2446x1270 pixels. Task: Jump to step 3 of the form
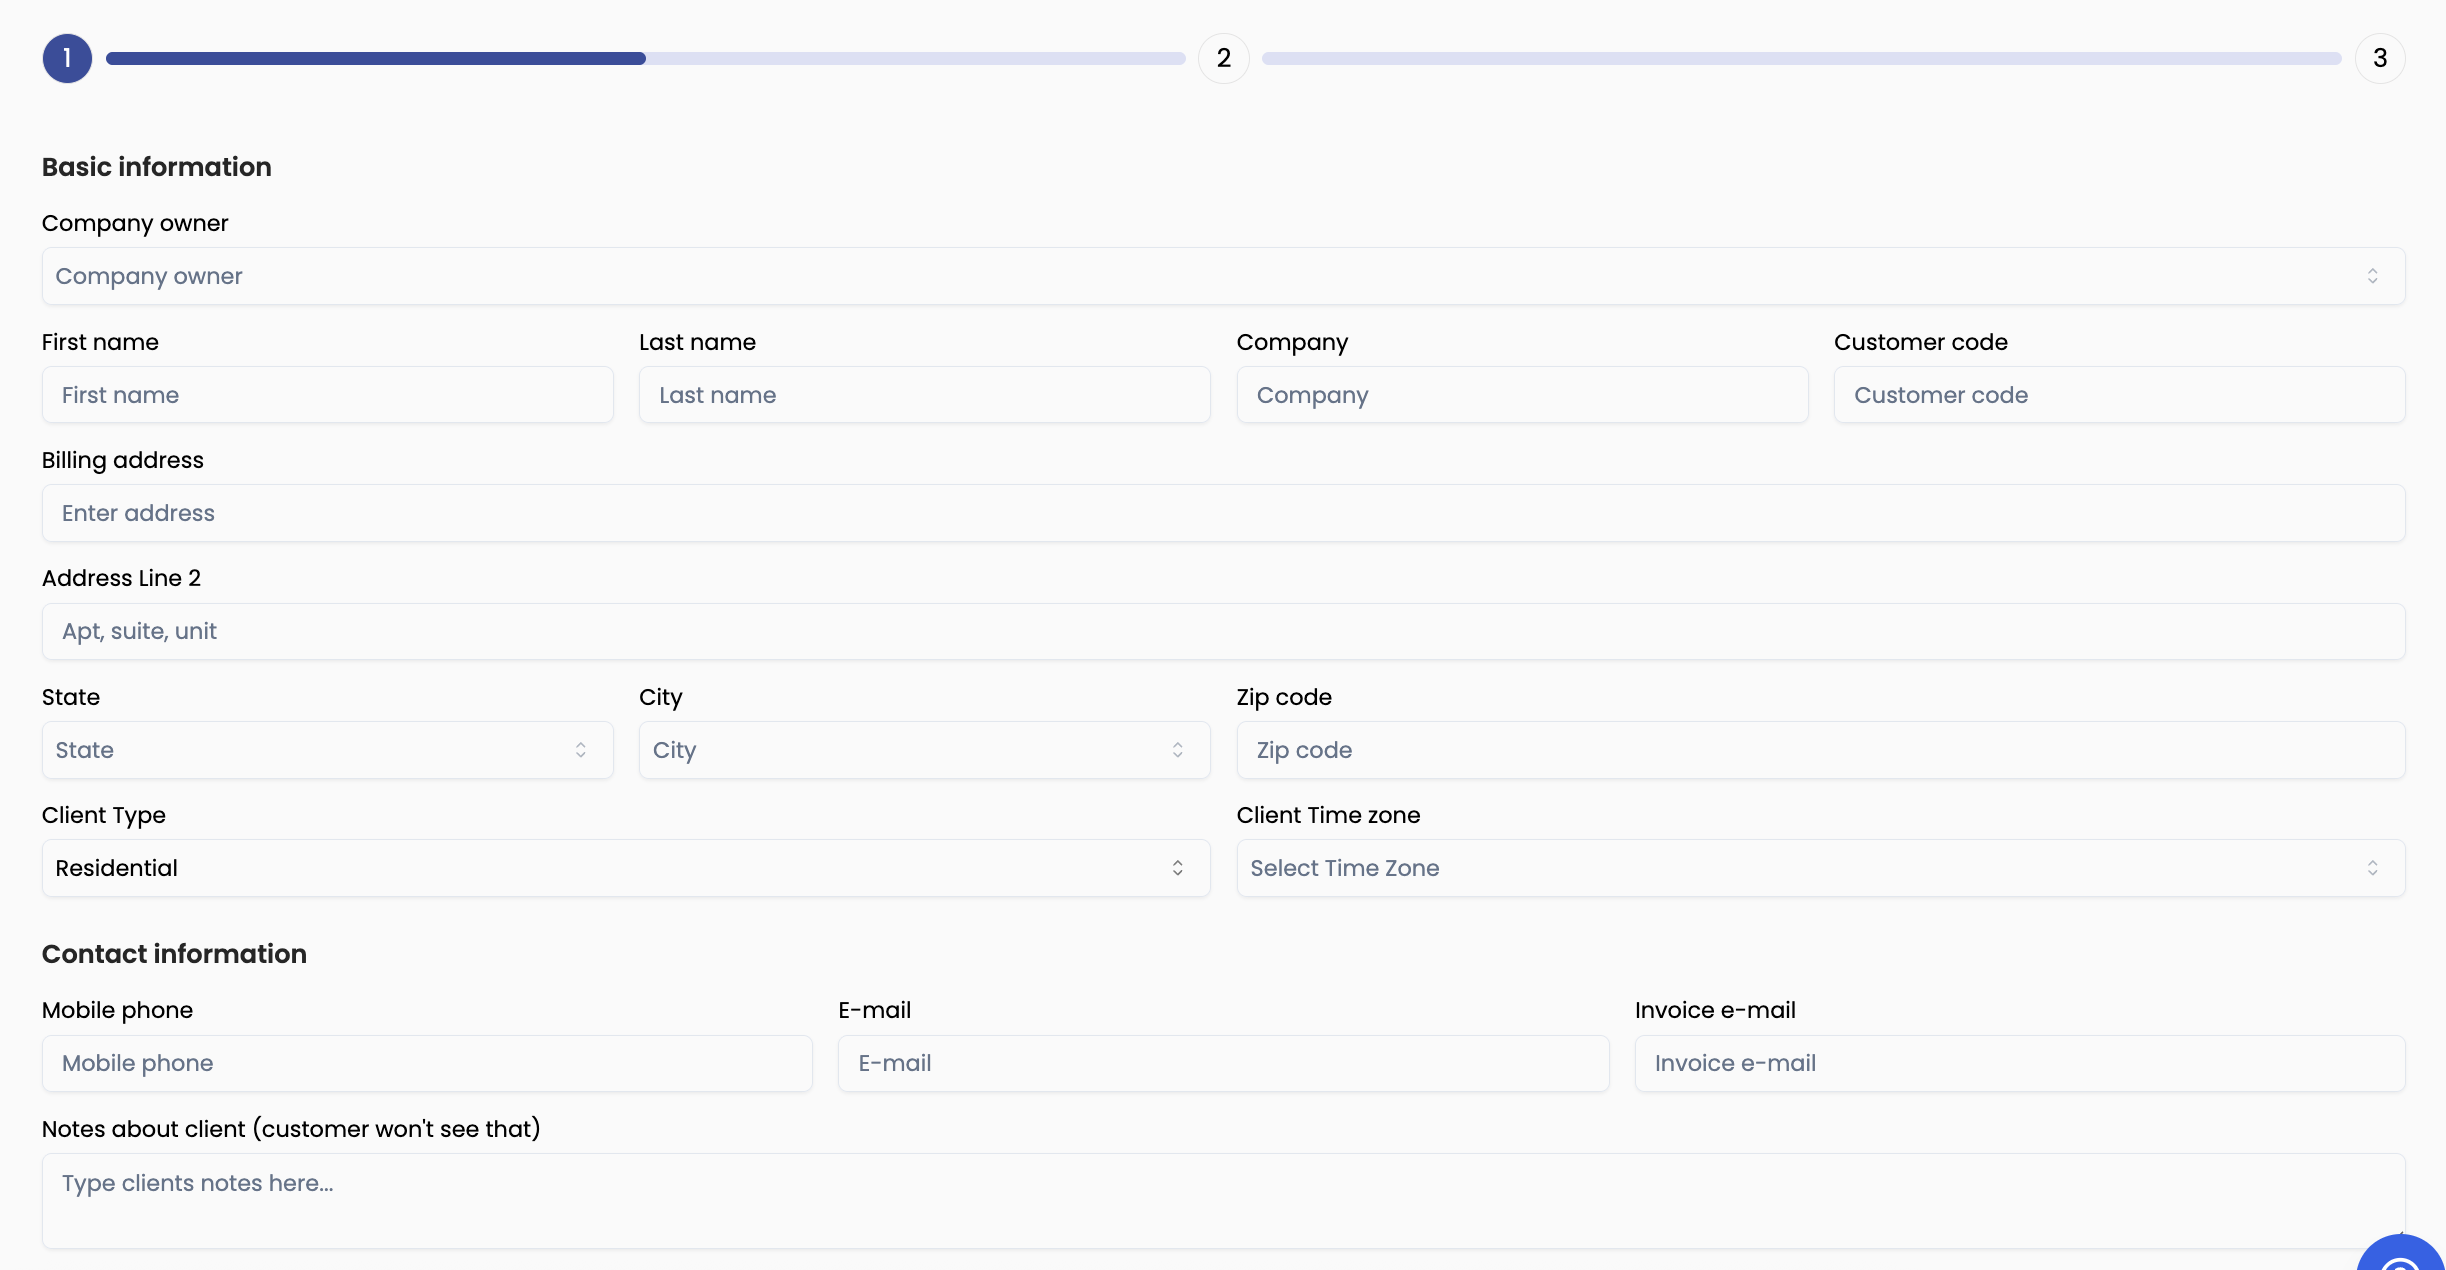[2379, 58]
